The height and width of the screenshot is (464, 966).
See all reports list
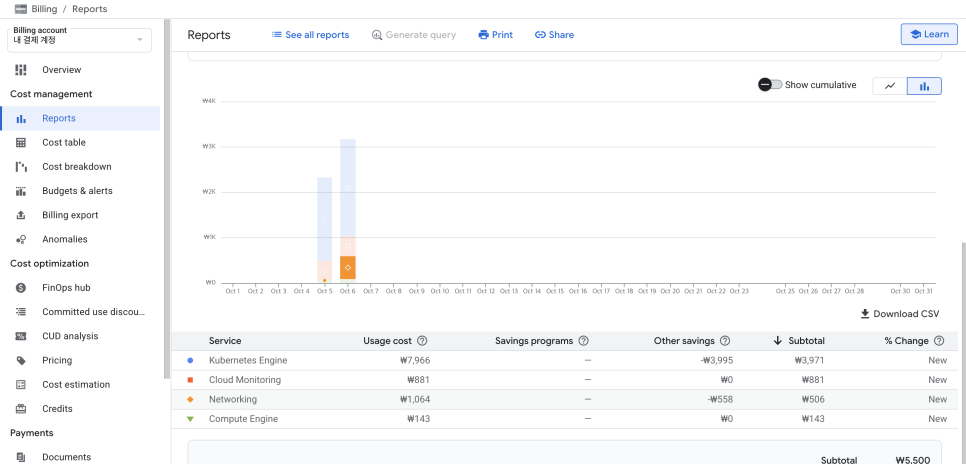click(x=310, y=35)
